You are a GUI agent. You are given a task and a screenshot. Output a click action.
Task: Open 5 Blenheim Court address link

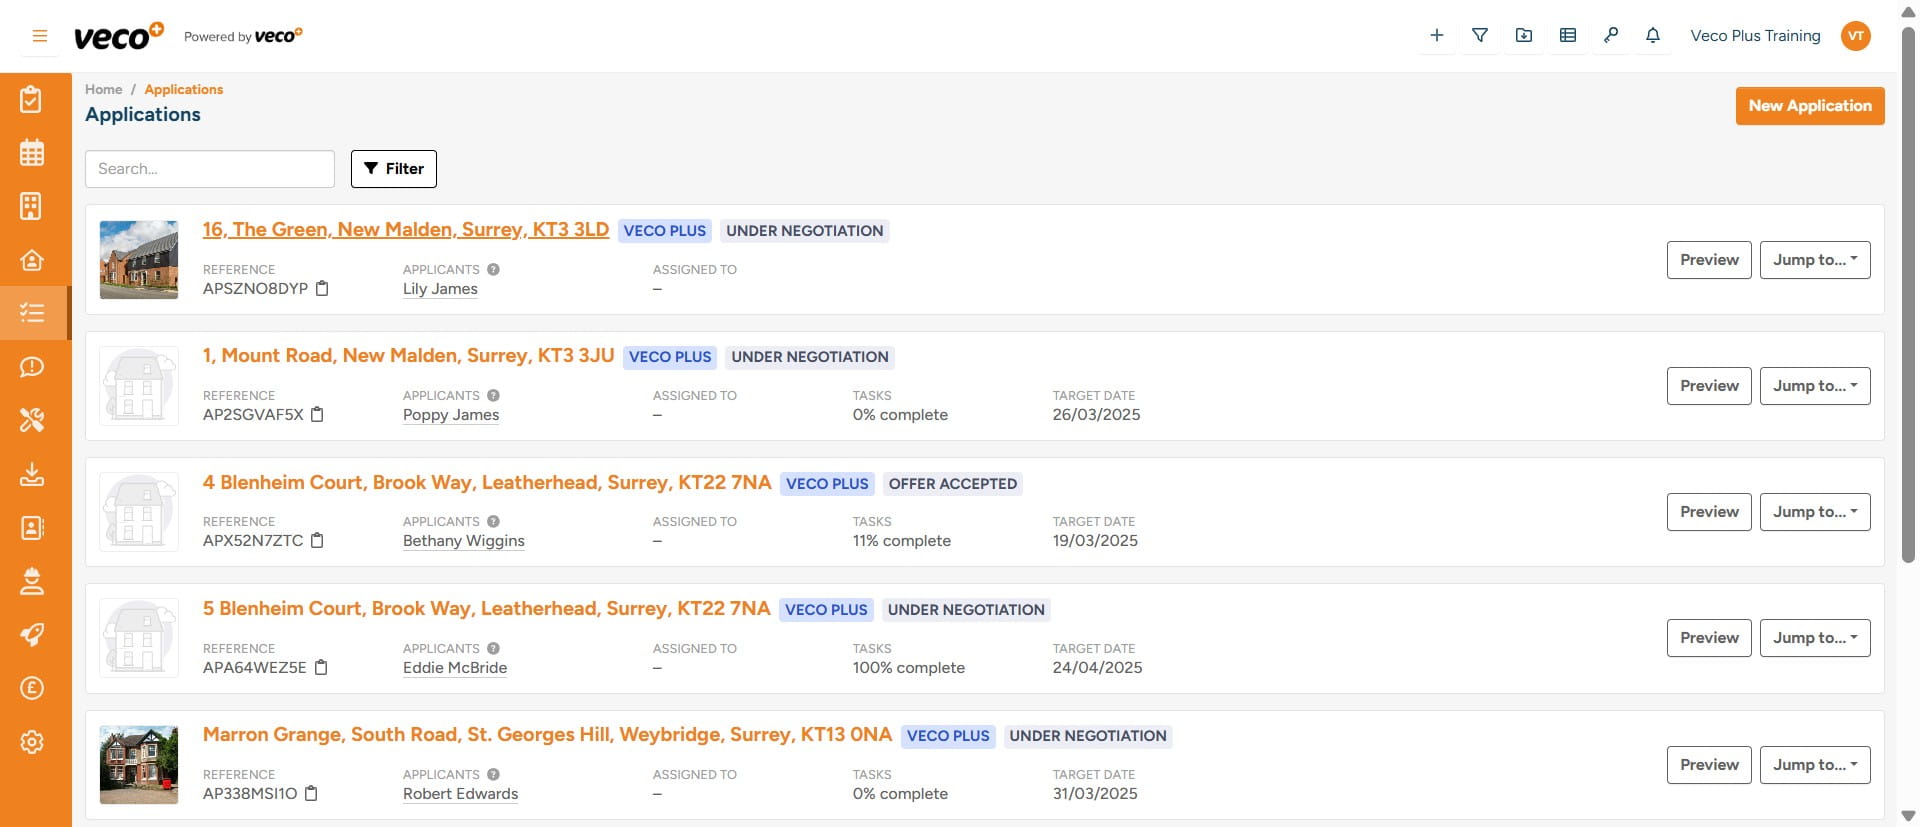coord(487,609)
